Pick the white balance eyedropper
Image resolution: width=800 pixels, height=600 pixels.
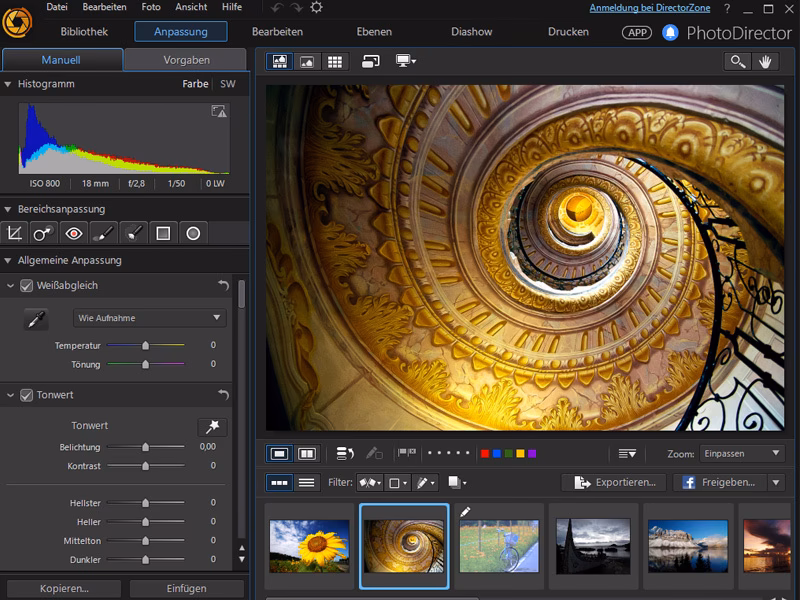coord(36,319)
